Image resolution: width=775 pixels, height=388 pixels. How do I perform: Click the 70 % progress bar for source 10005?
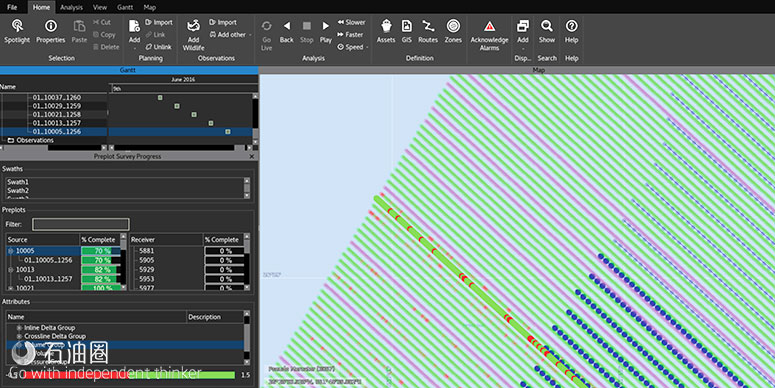coord(101,251)
